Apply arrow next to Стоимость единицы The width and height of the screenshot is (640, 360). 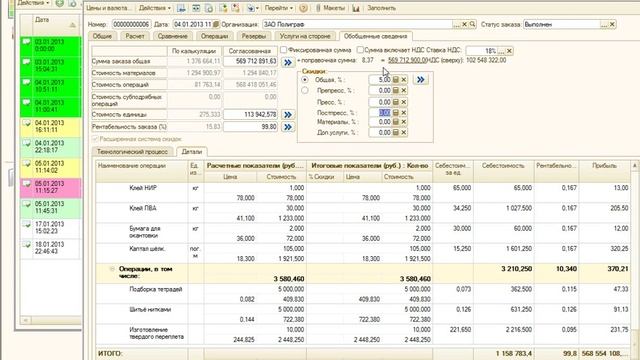(288, 115)
